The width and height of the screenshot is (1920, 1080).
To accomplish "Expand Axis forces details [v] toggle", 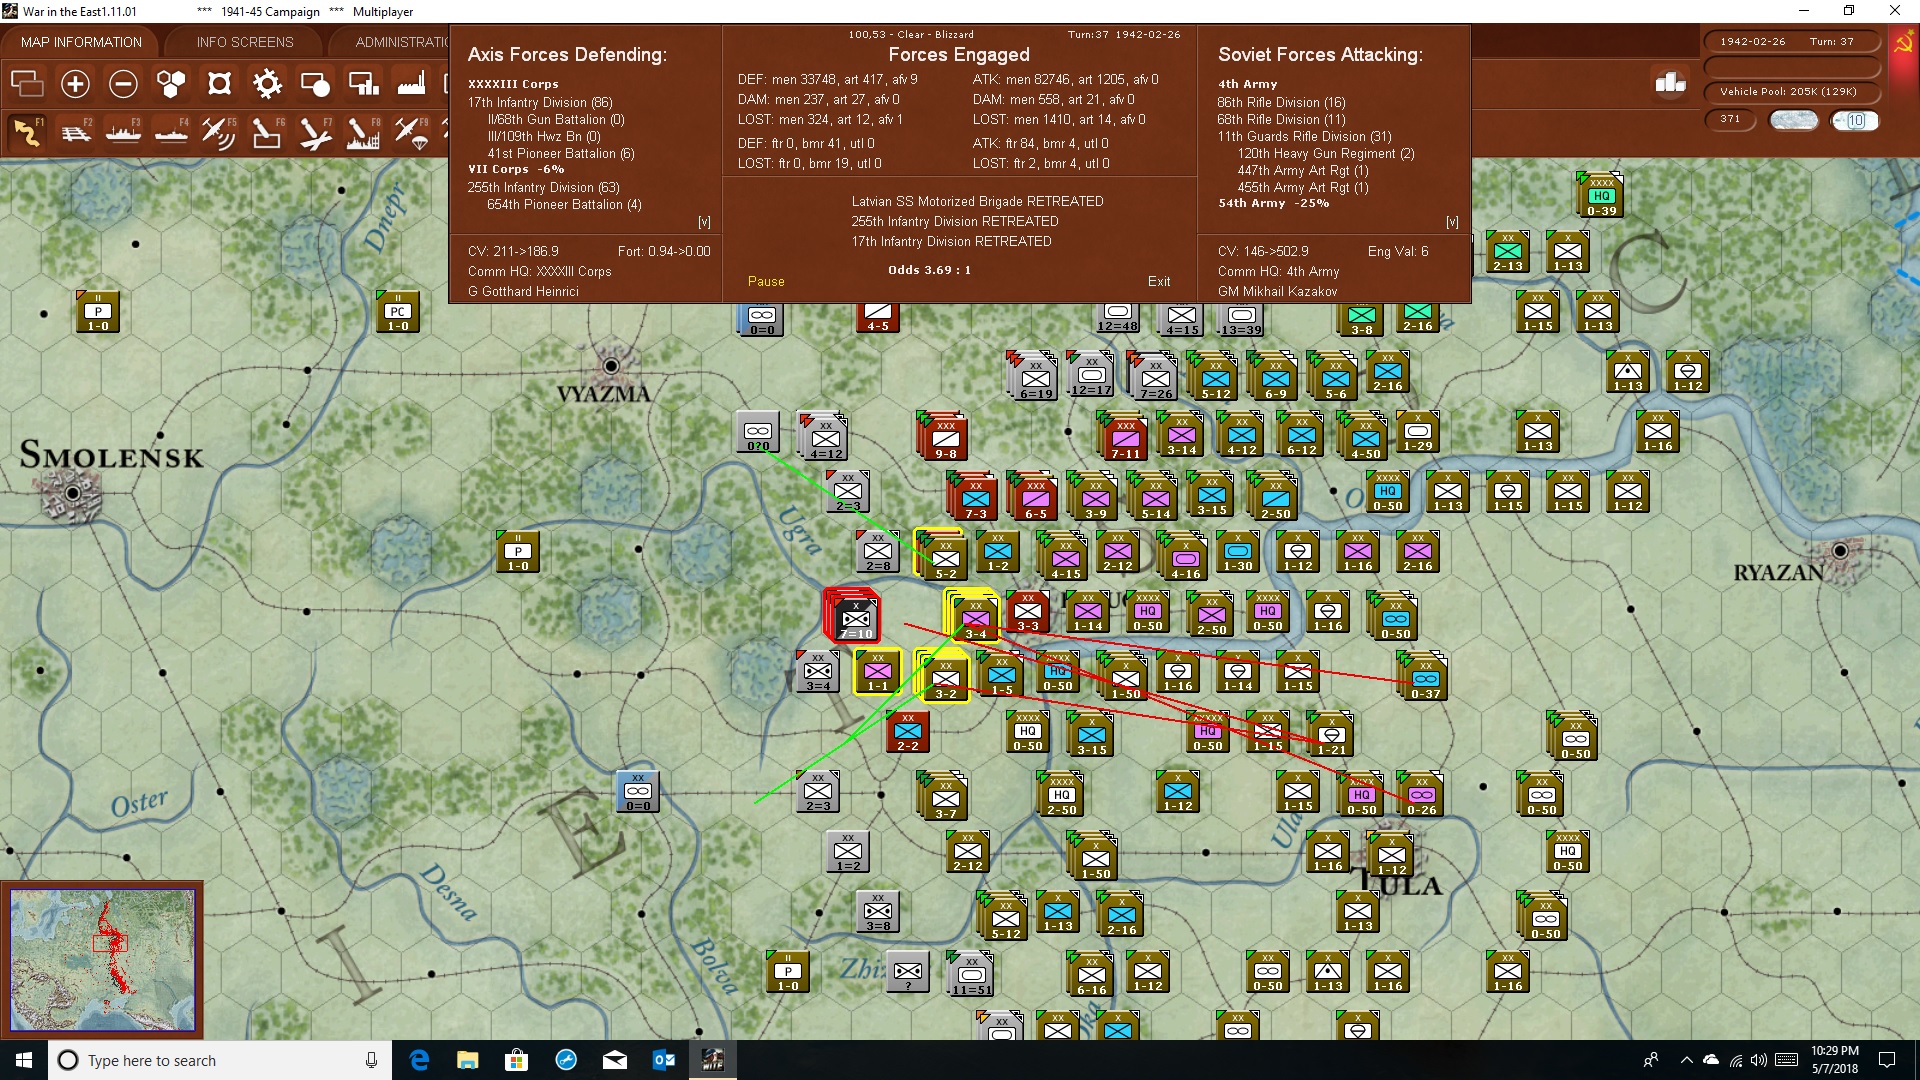I will pyautogui.click(x=704, y=222).
